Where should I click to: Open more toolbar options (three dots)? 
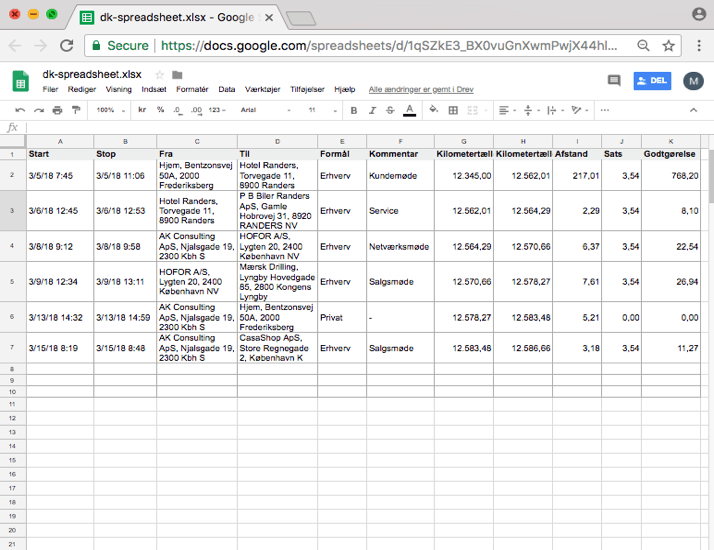[605, 110]
